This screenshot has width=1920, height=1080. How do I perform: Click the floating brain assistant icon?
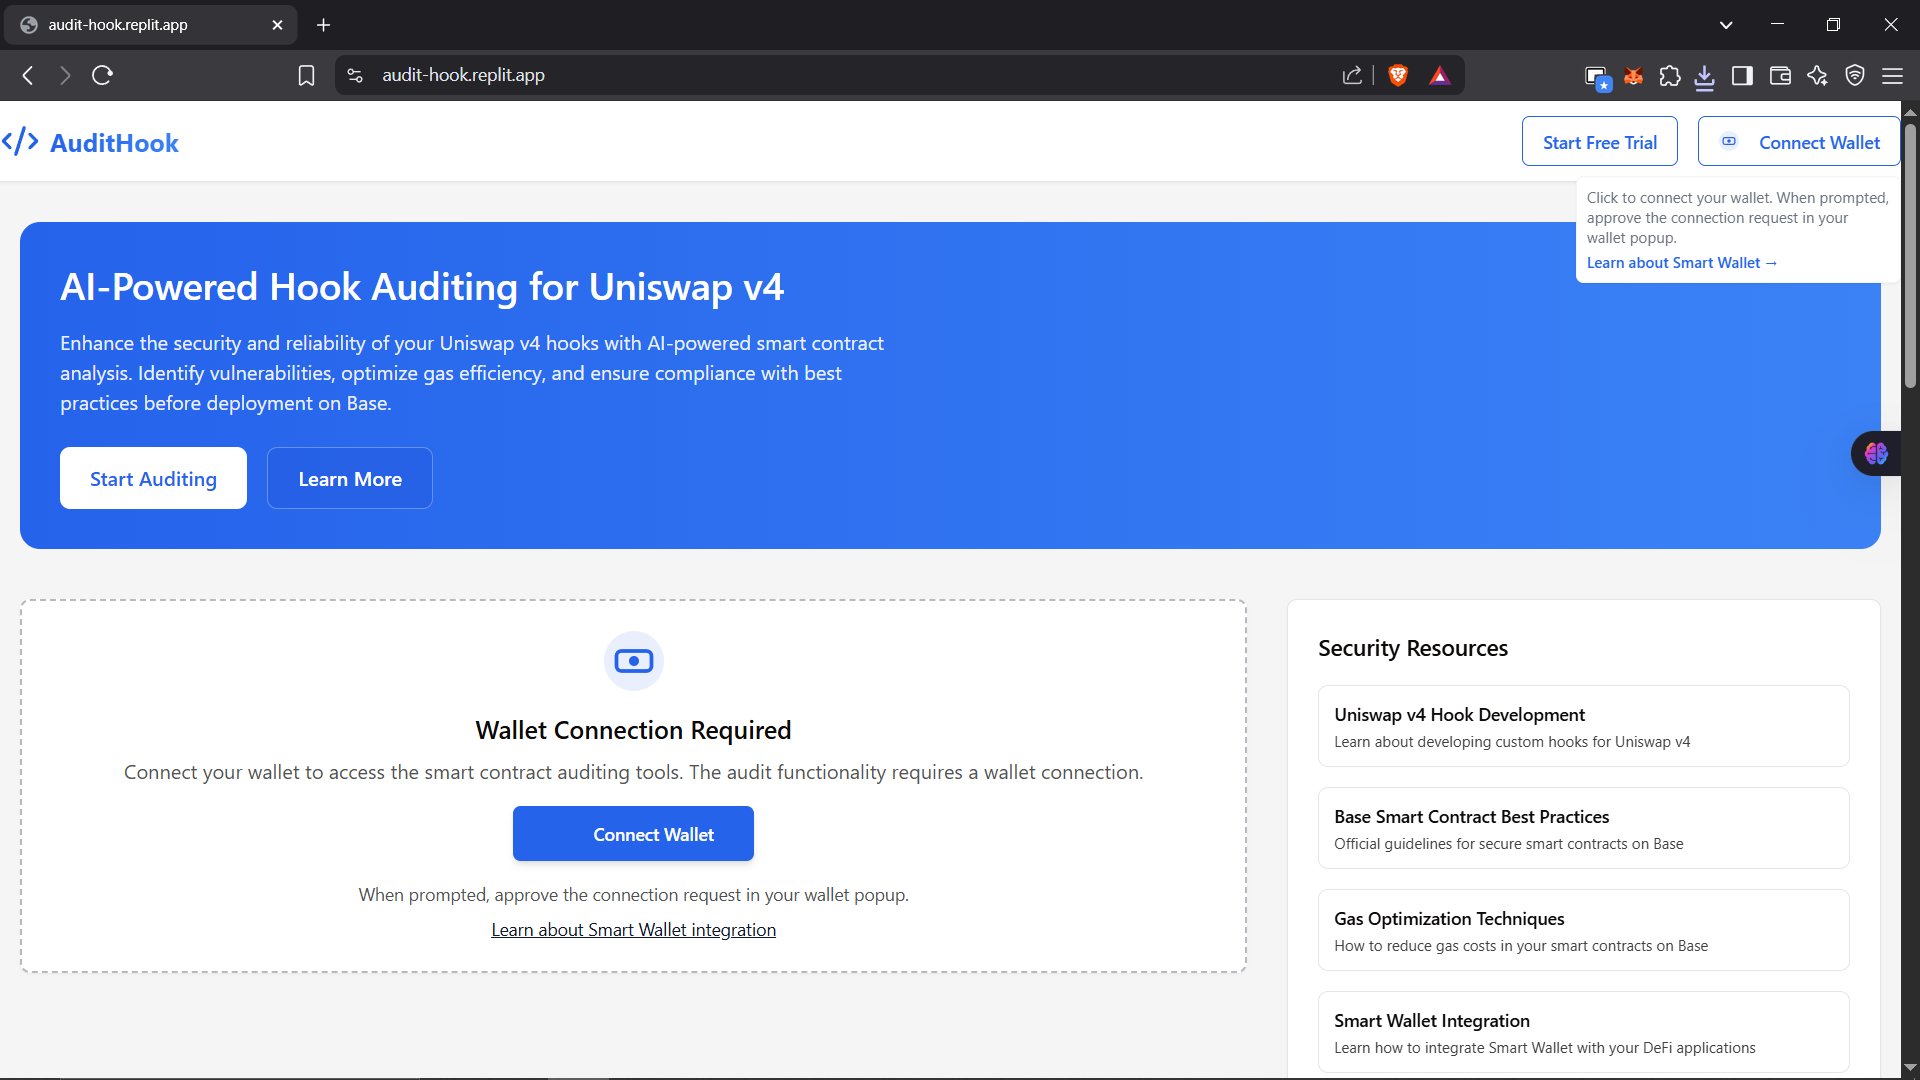click(1876, 454)
